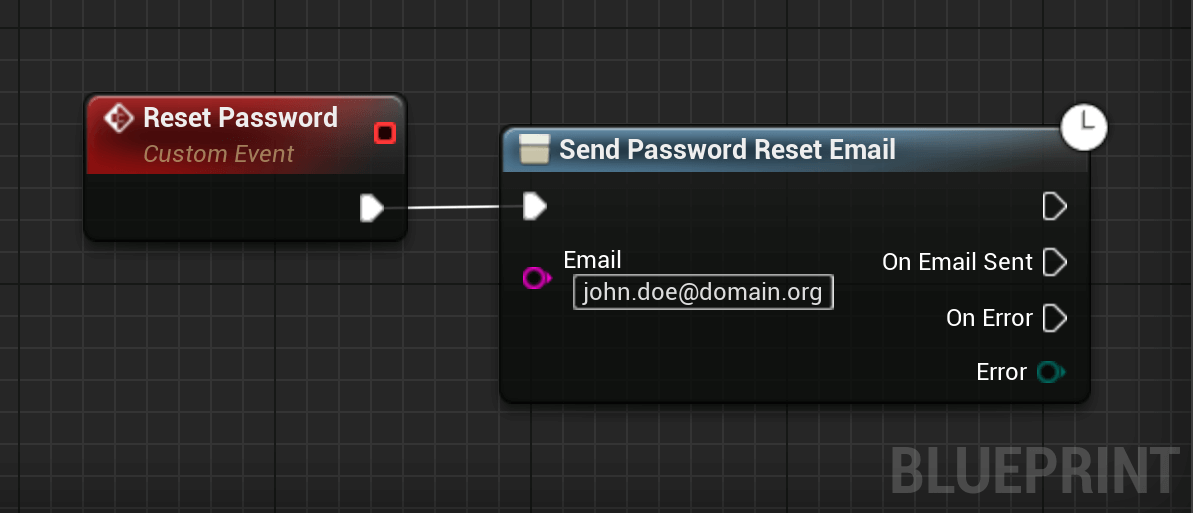Click Reset Password node's output execution pin
This screenshot has width=1193, height=513.
click(x=371, y=208)
